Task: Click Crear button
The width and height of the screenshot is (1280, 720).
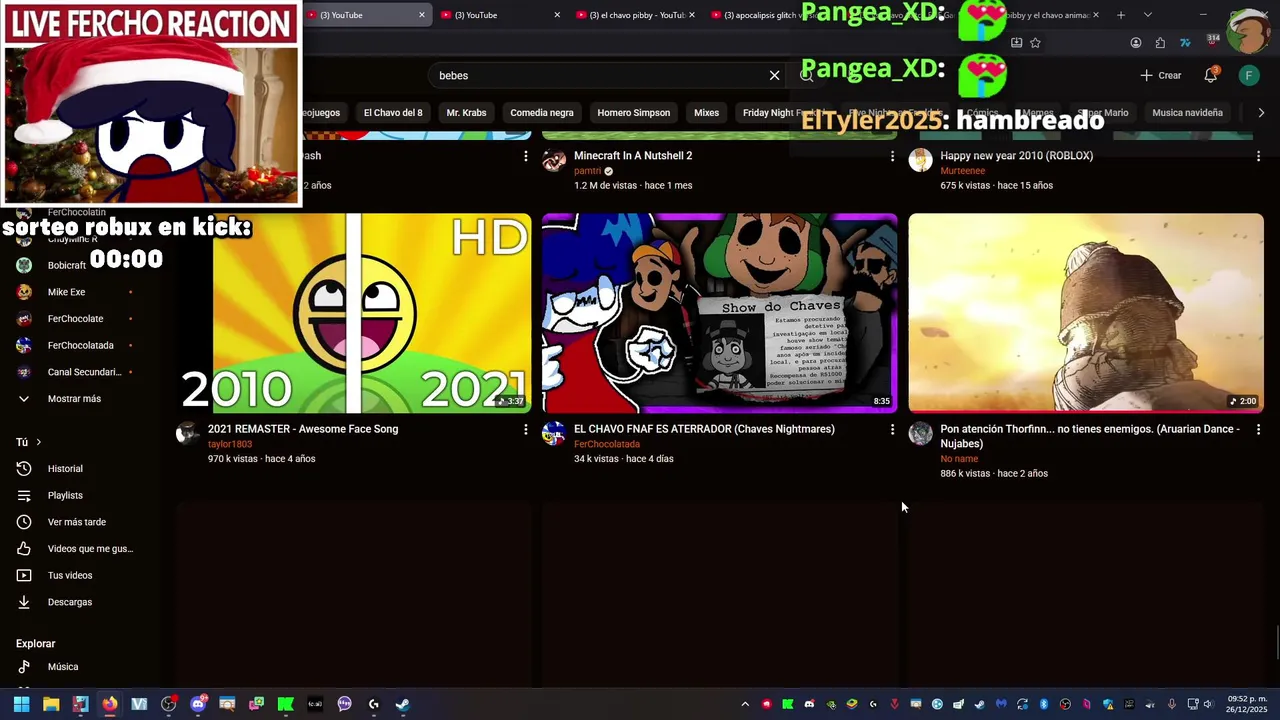Action: click(x=1161, y=75)
